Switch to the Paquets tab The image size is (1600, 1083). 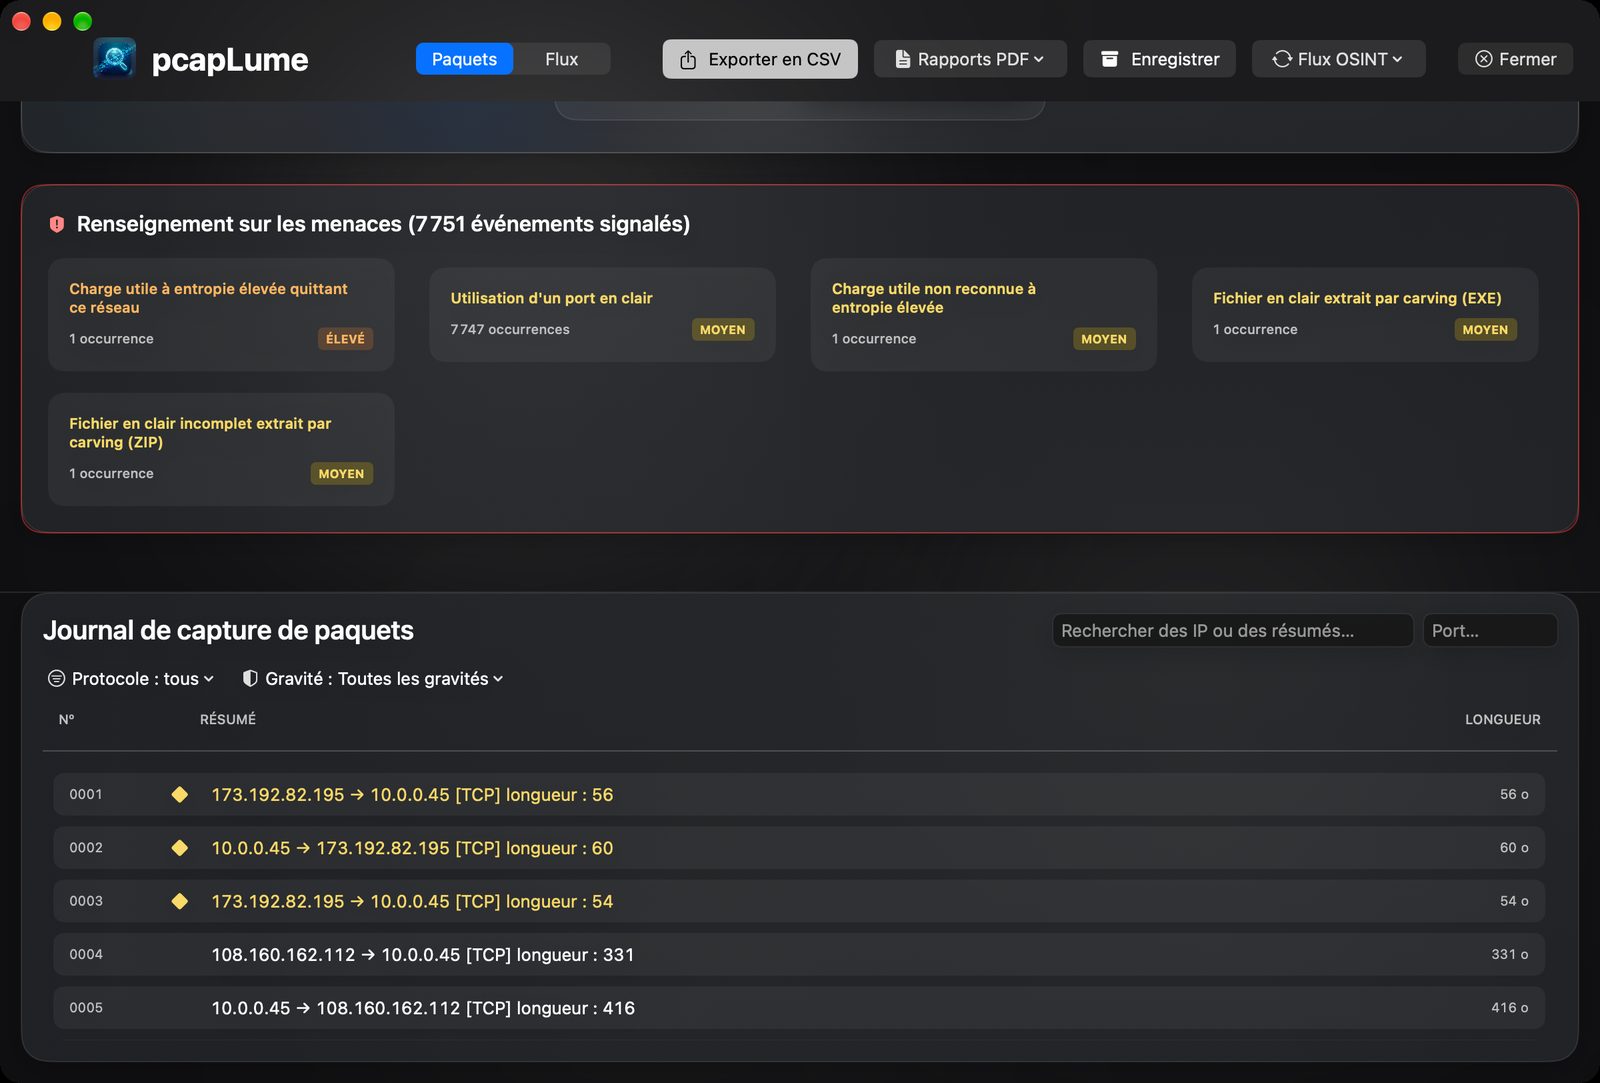click(x=464, y=59)
